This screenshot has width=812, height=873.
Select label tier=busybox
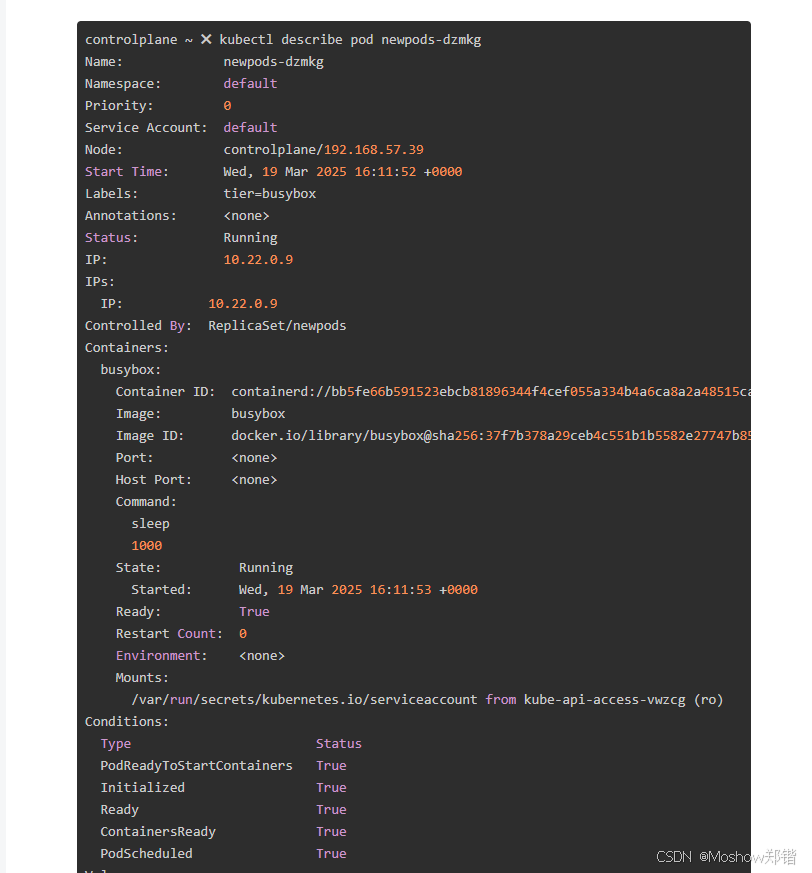coord(270,194)
